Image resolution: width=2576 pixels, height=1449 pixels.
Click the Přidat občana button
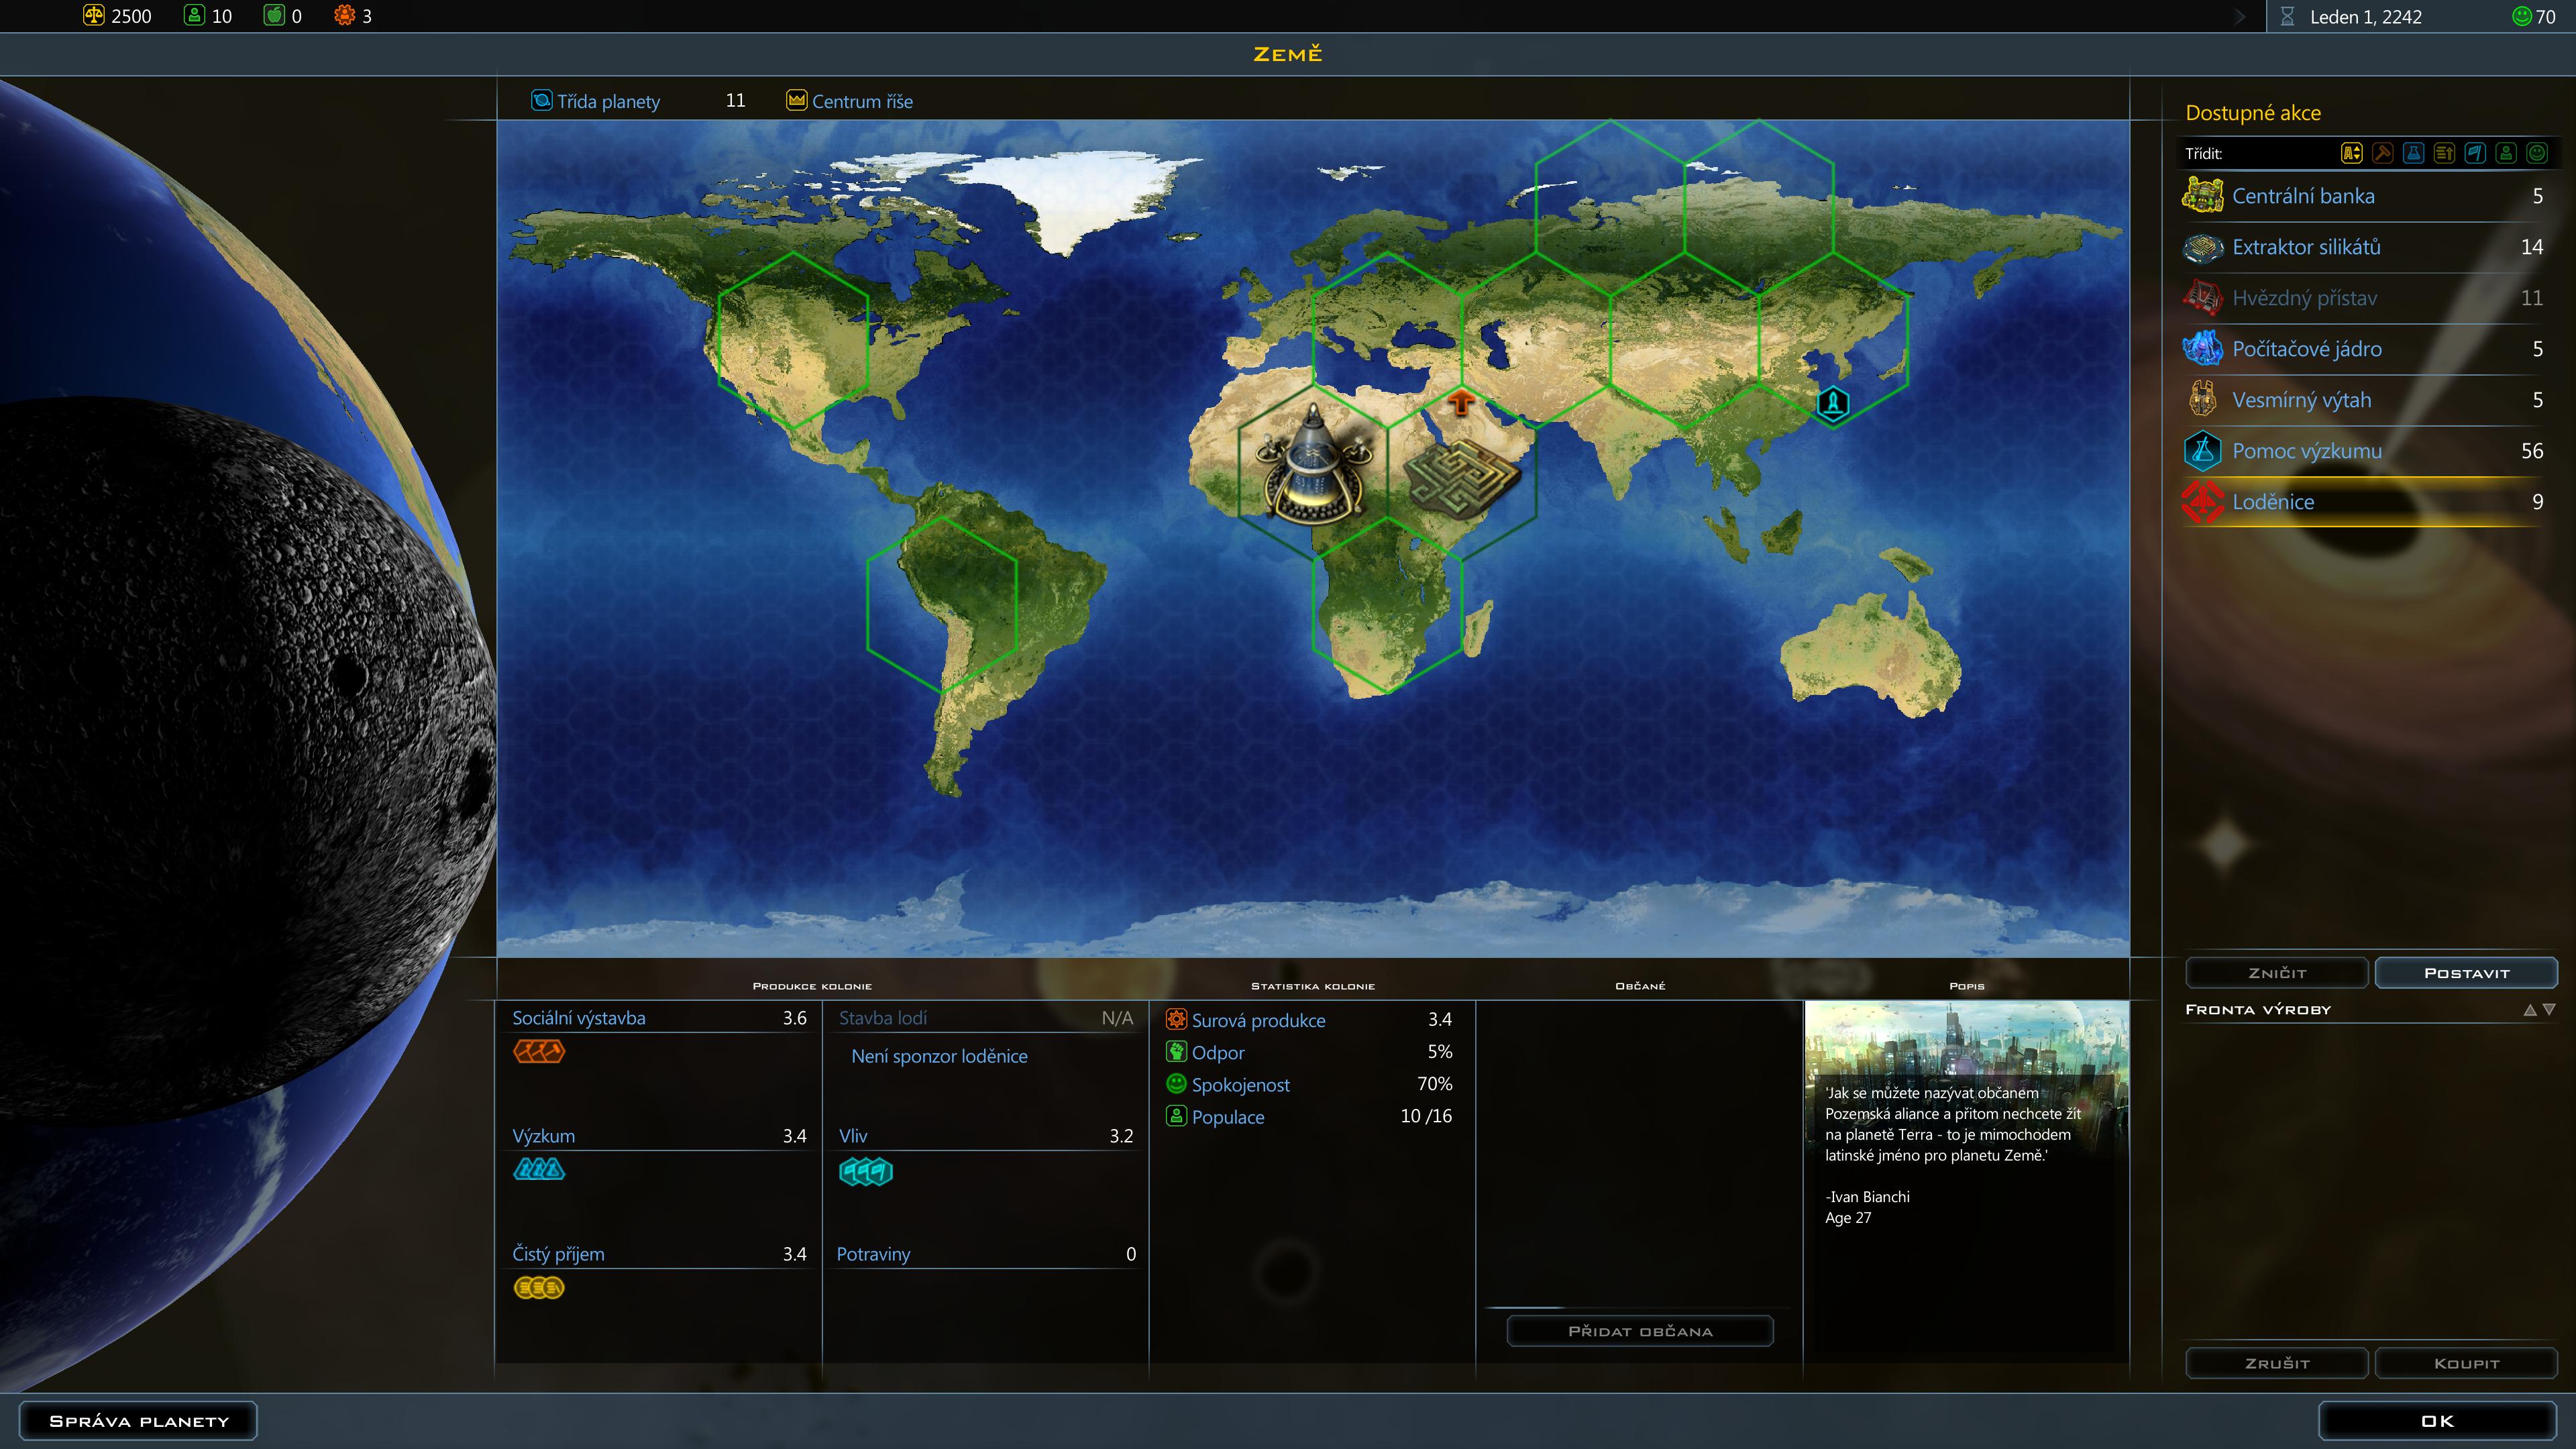(x=1640, y=1331)
